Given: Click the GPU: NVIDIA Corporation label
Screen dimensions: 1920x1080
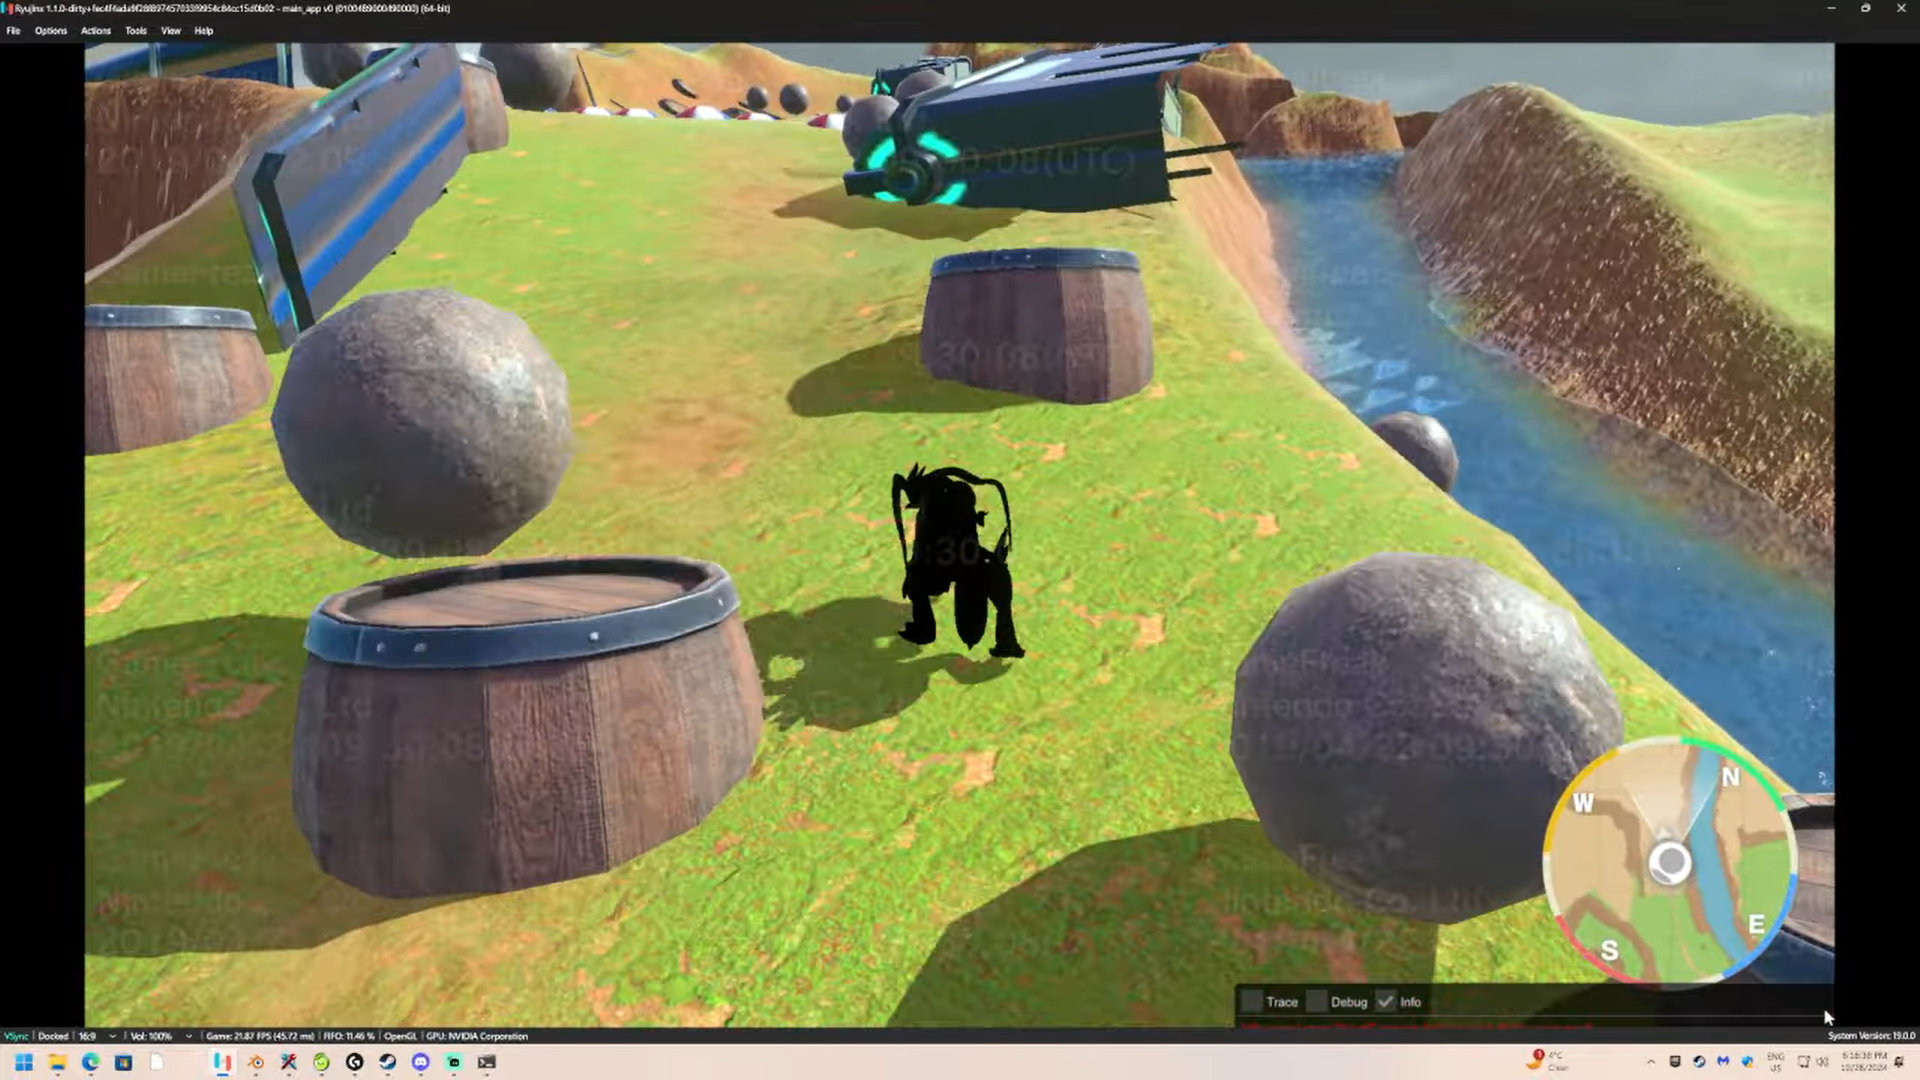Looking at the screenshot, I should pyautogui.click(x=477, y=1036).
